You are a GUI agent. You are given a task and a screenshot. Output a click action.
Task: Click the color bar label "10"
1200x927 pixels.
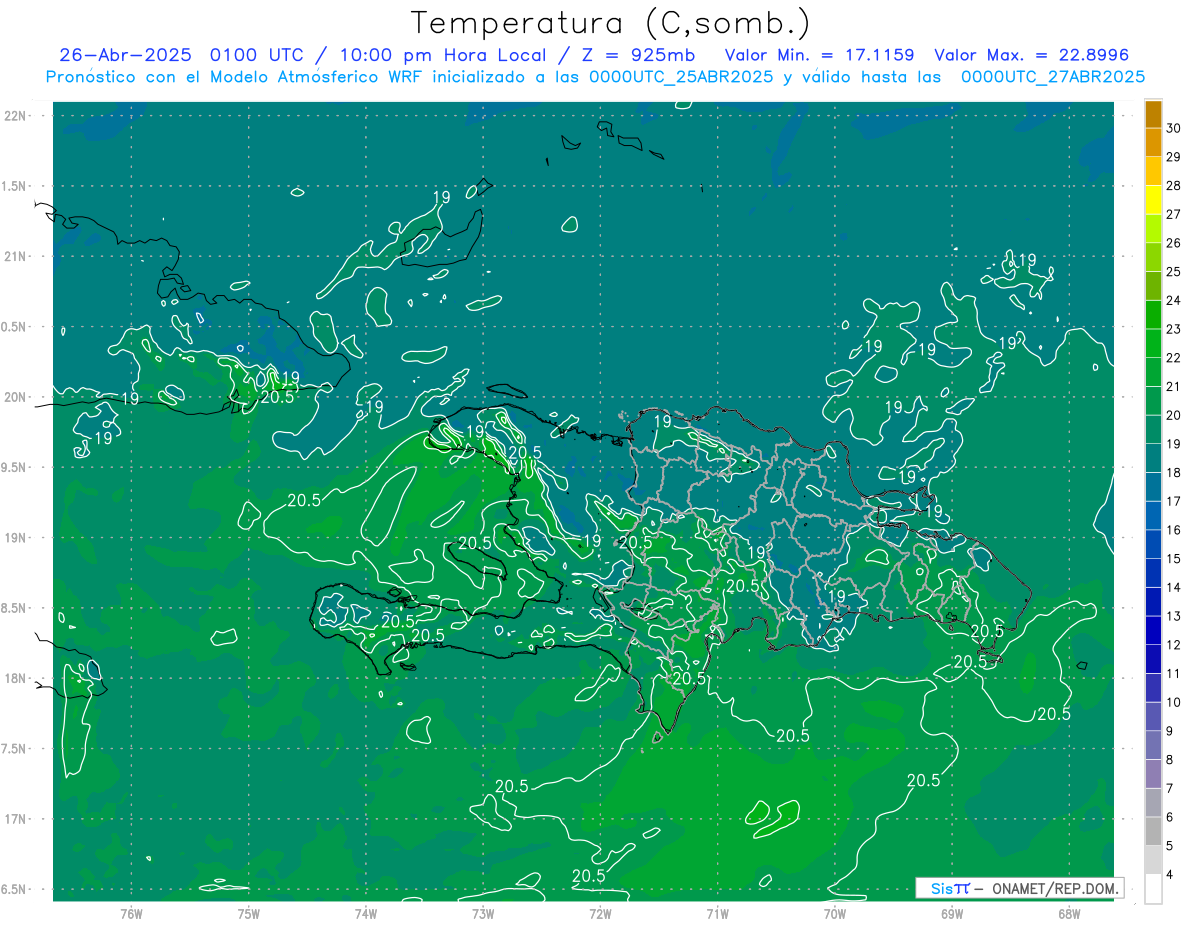(1173, 703)
